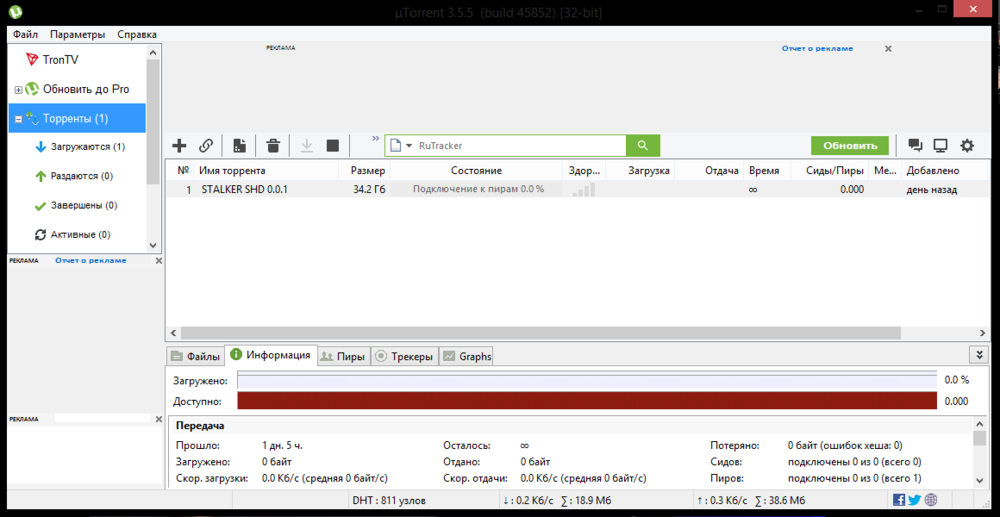Open the Справка menu
The height and width of the screenshot is (517, 1000).
tap(136, 34)
